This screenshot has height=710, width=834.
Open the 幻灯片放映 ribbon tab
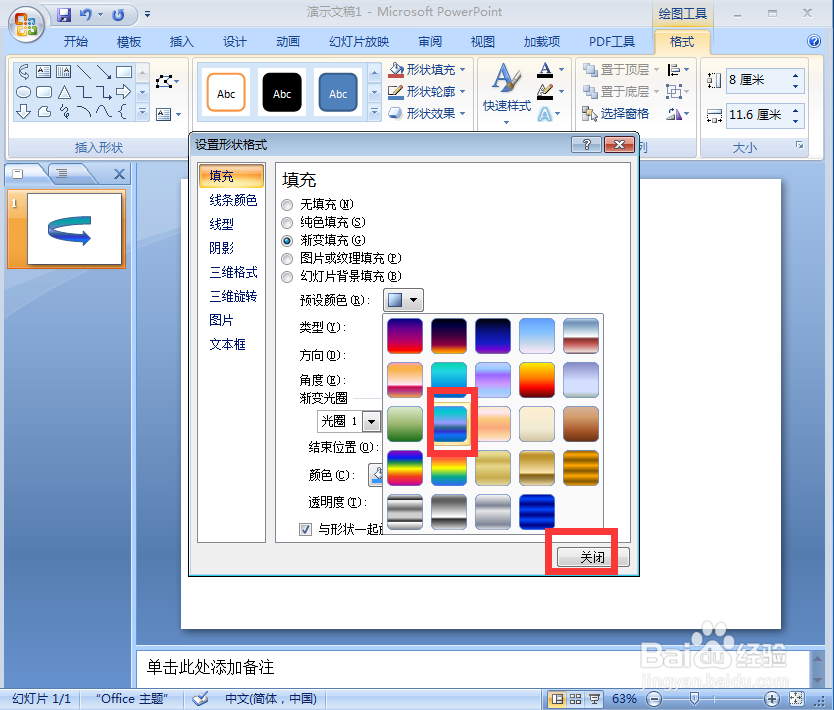[x=359, y=41]
